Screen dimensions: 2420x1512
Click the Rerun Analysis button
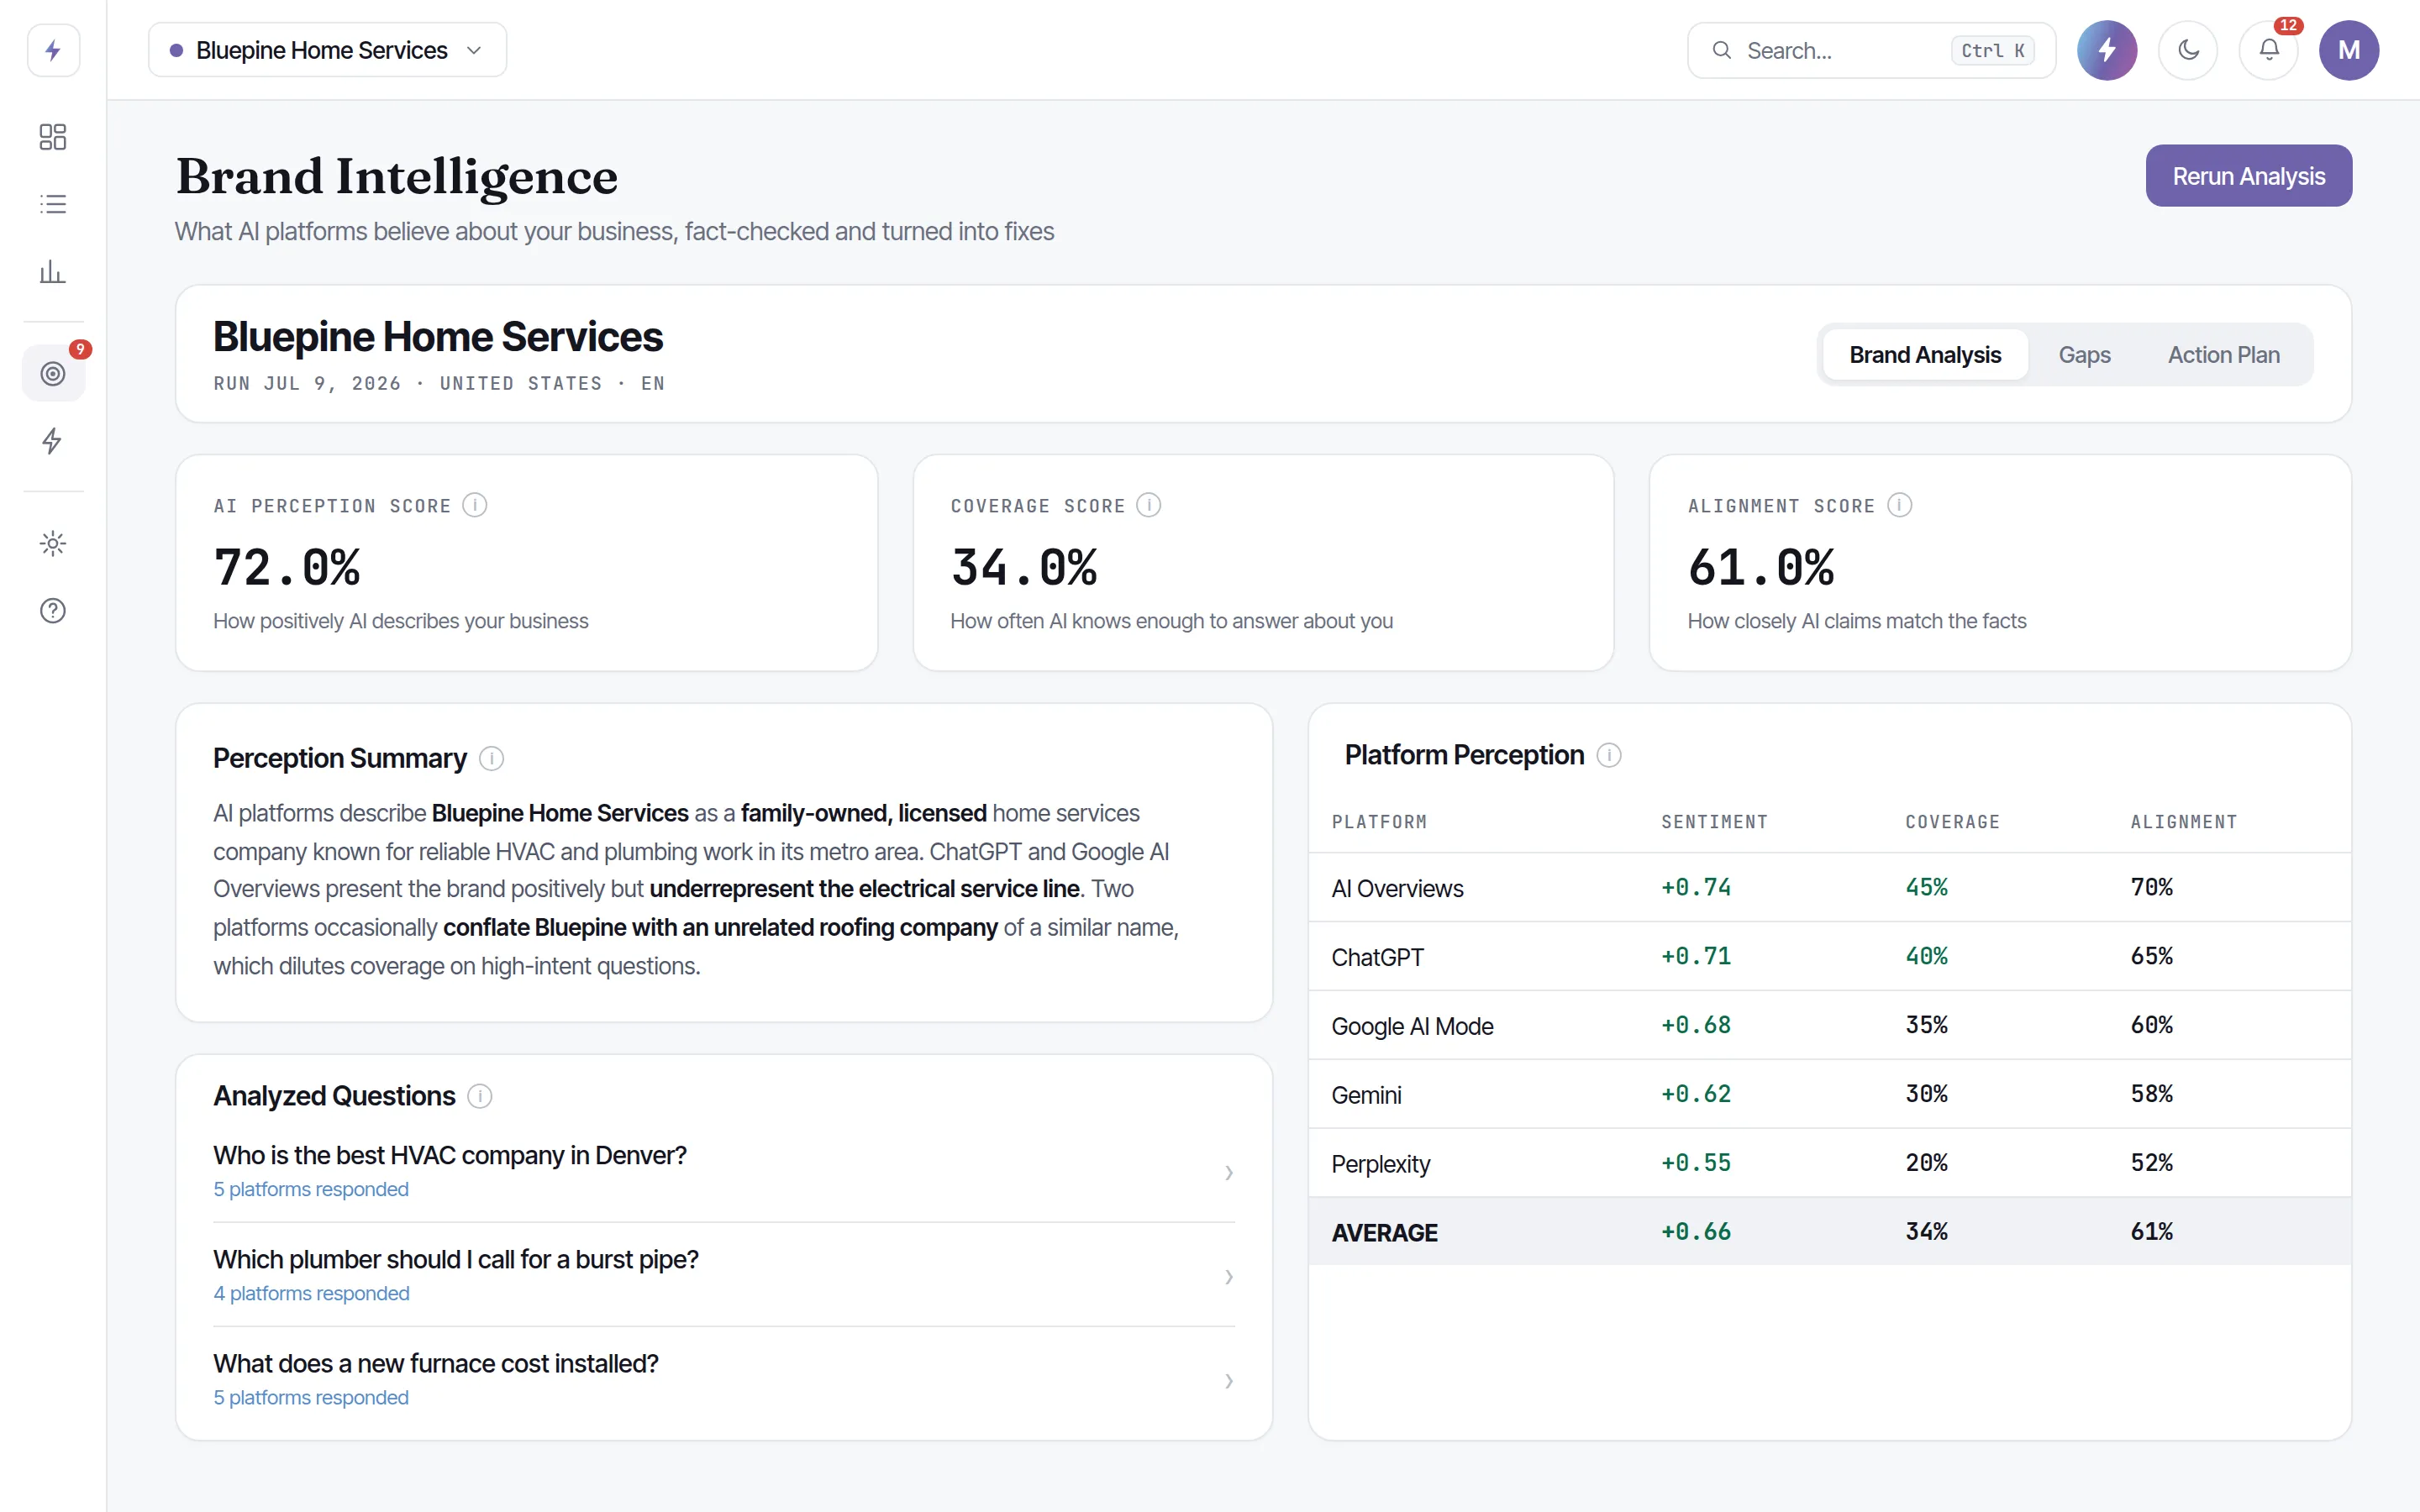tap(2248, 176)
